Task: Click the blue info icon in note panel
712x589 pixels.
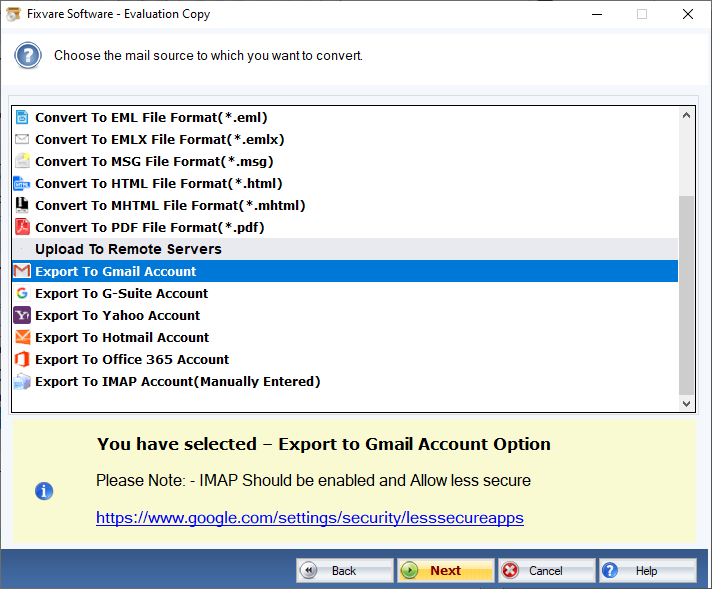Action: pyautogui.click(x=44, y=491)
